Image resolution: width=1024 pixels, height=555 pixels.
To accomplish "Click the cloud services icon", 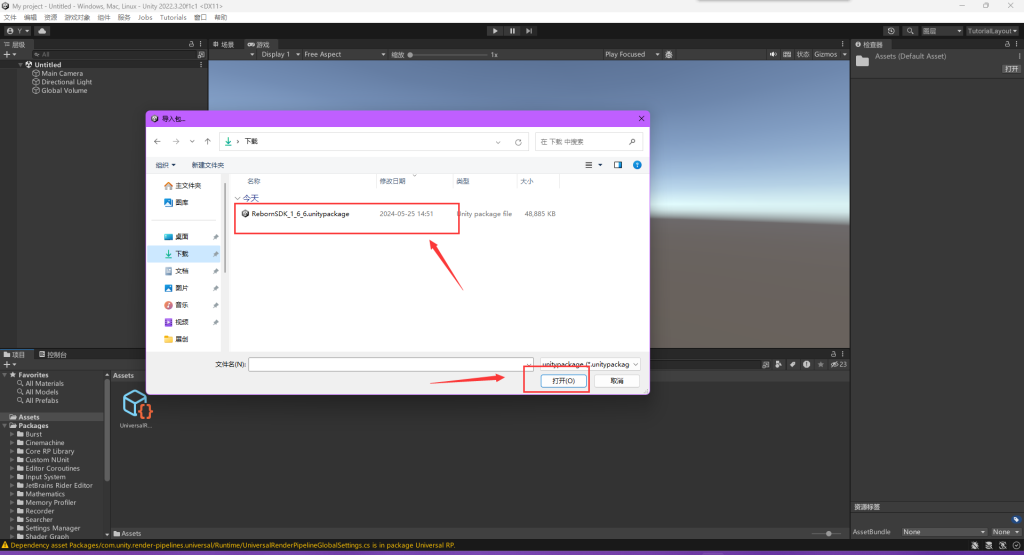I will click(x=43, y=31).
